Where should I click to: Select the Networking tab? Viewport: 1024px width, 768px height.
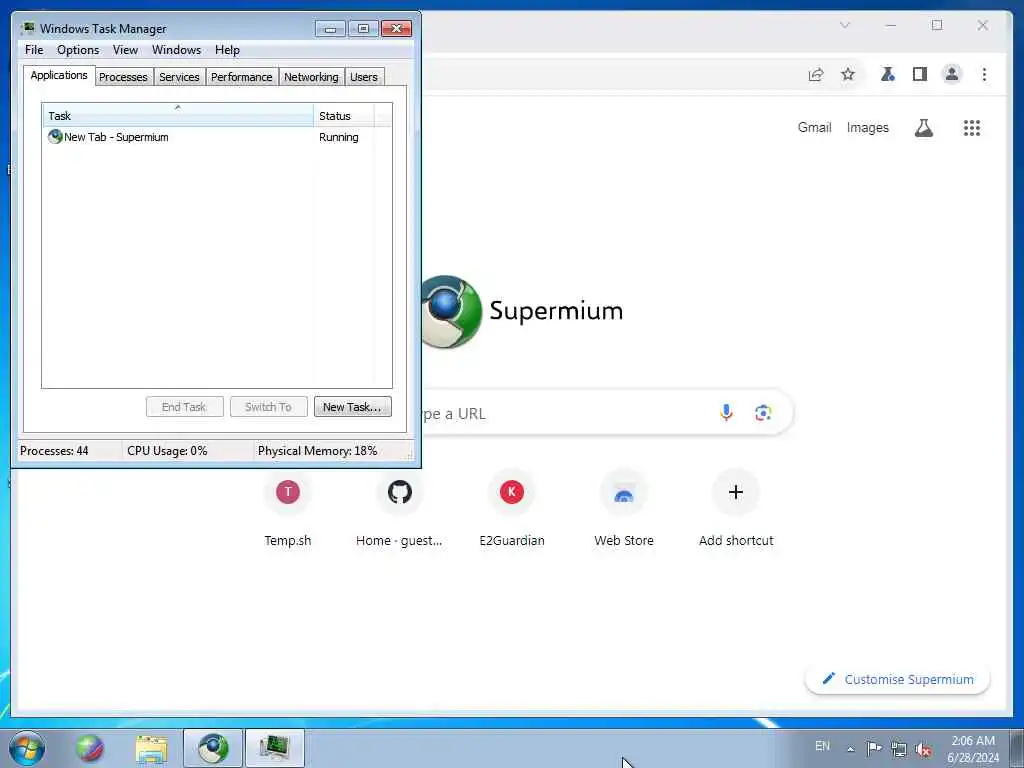tap(311, 77)
